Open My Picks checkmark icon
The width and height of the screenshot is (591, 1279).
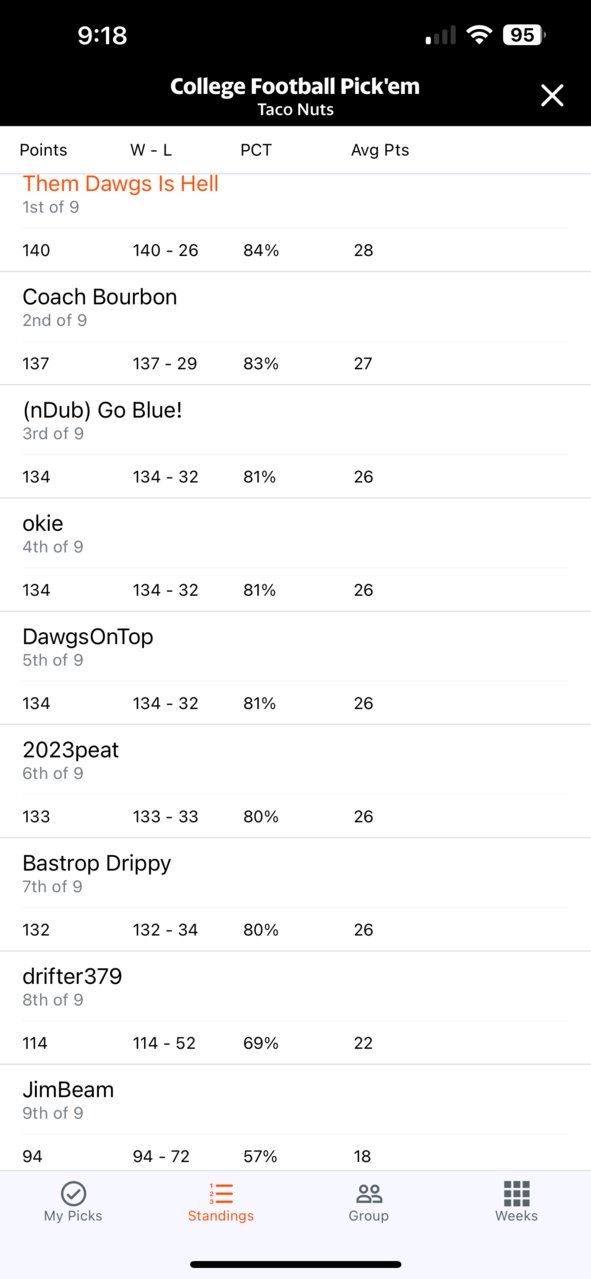tap(73, 1193)
